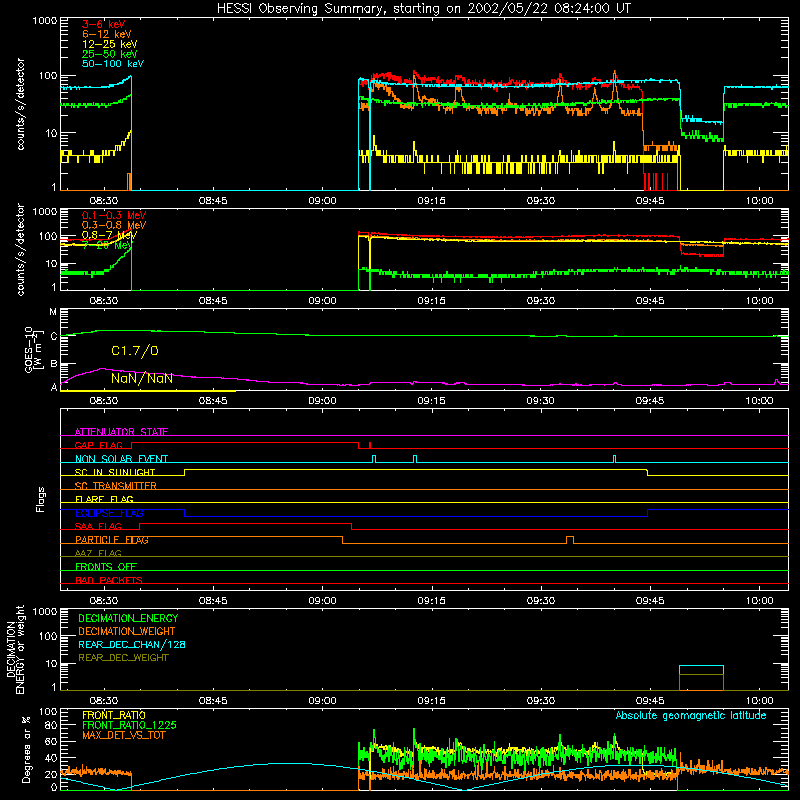Click the BAD_PACKETS flag label
The width and height of the screenshot is (800, 800).
pyautogui.click(x=109, y=580)
